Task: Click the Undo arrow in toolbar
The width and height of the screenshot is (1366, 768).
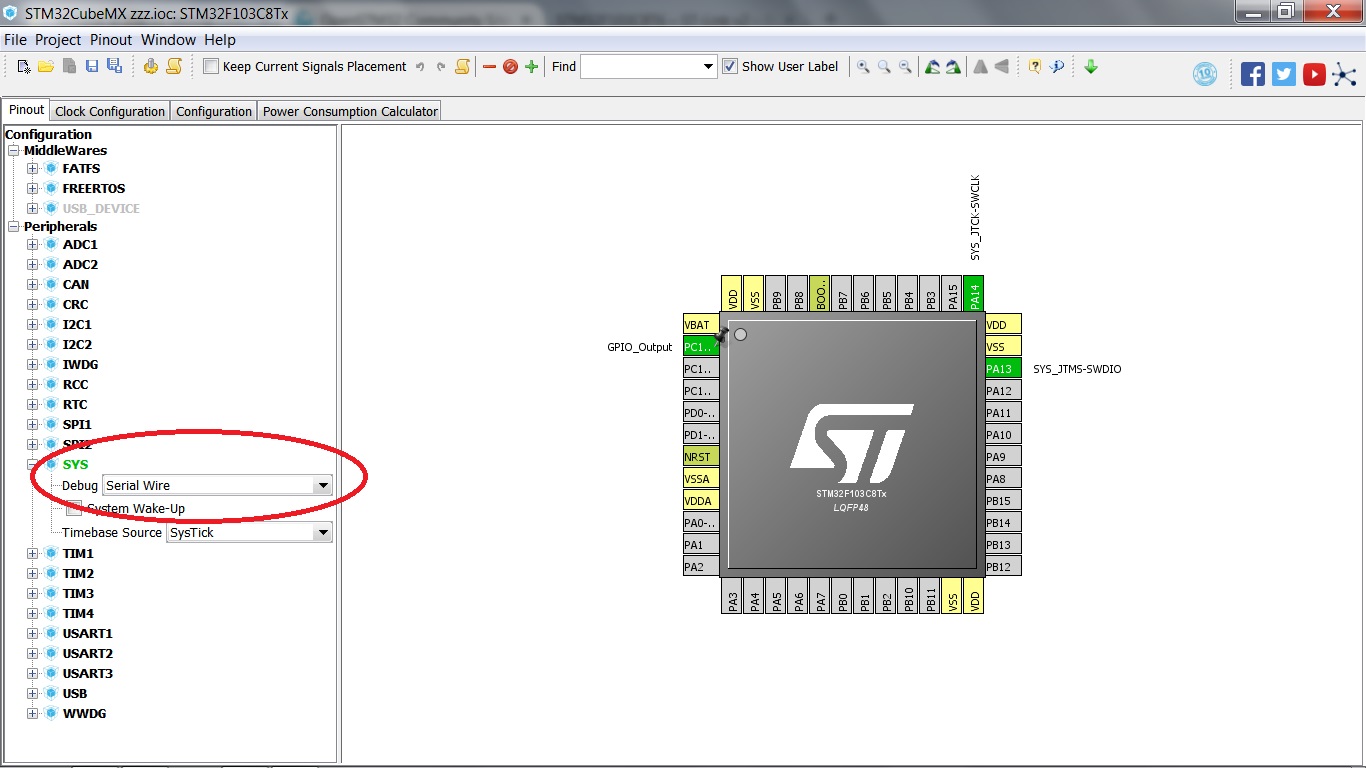Action: point(420,67)
